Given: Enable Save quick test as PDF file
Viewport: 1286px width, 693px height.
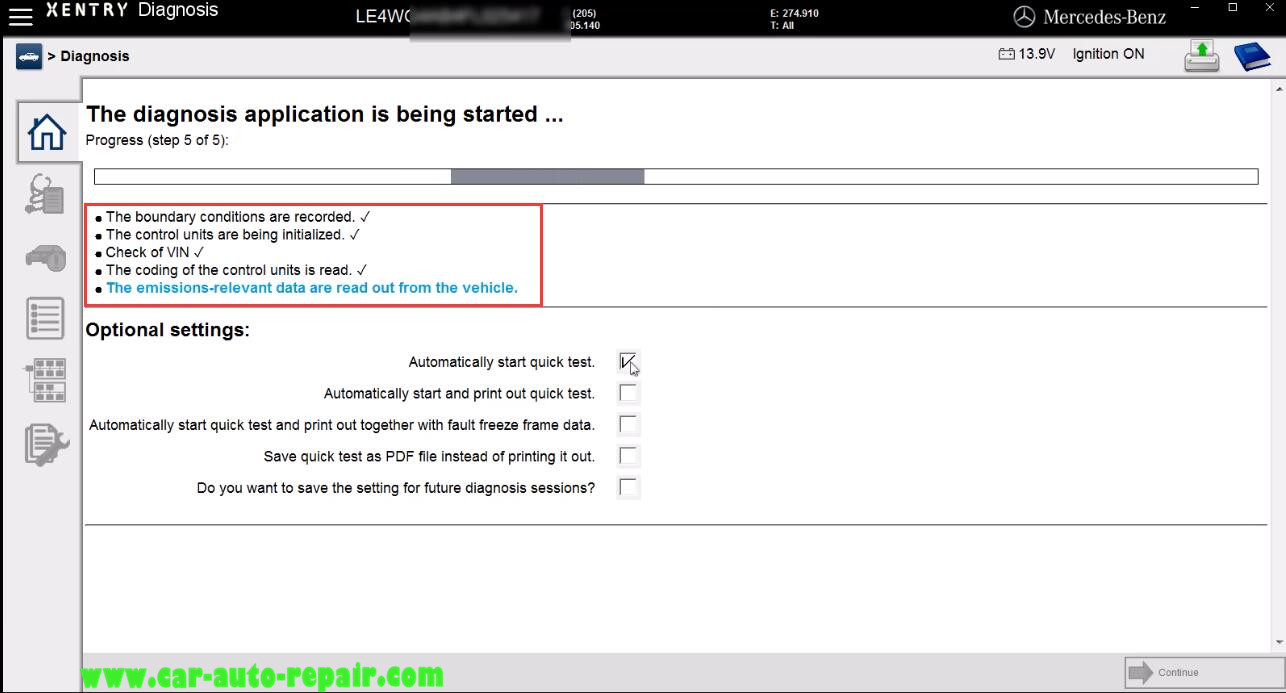Looking at the screenshot, I should pos(628,456).
